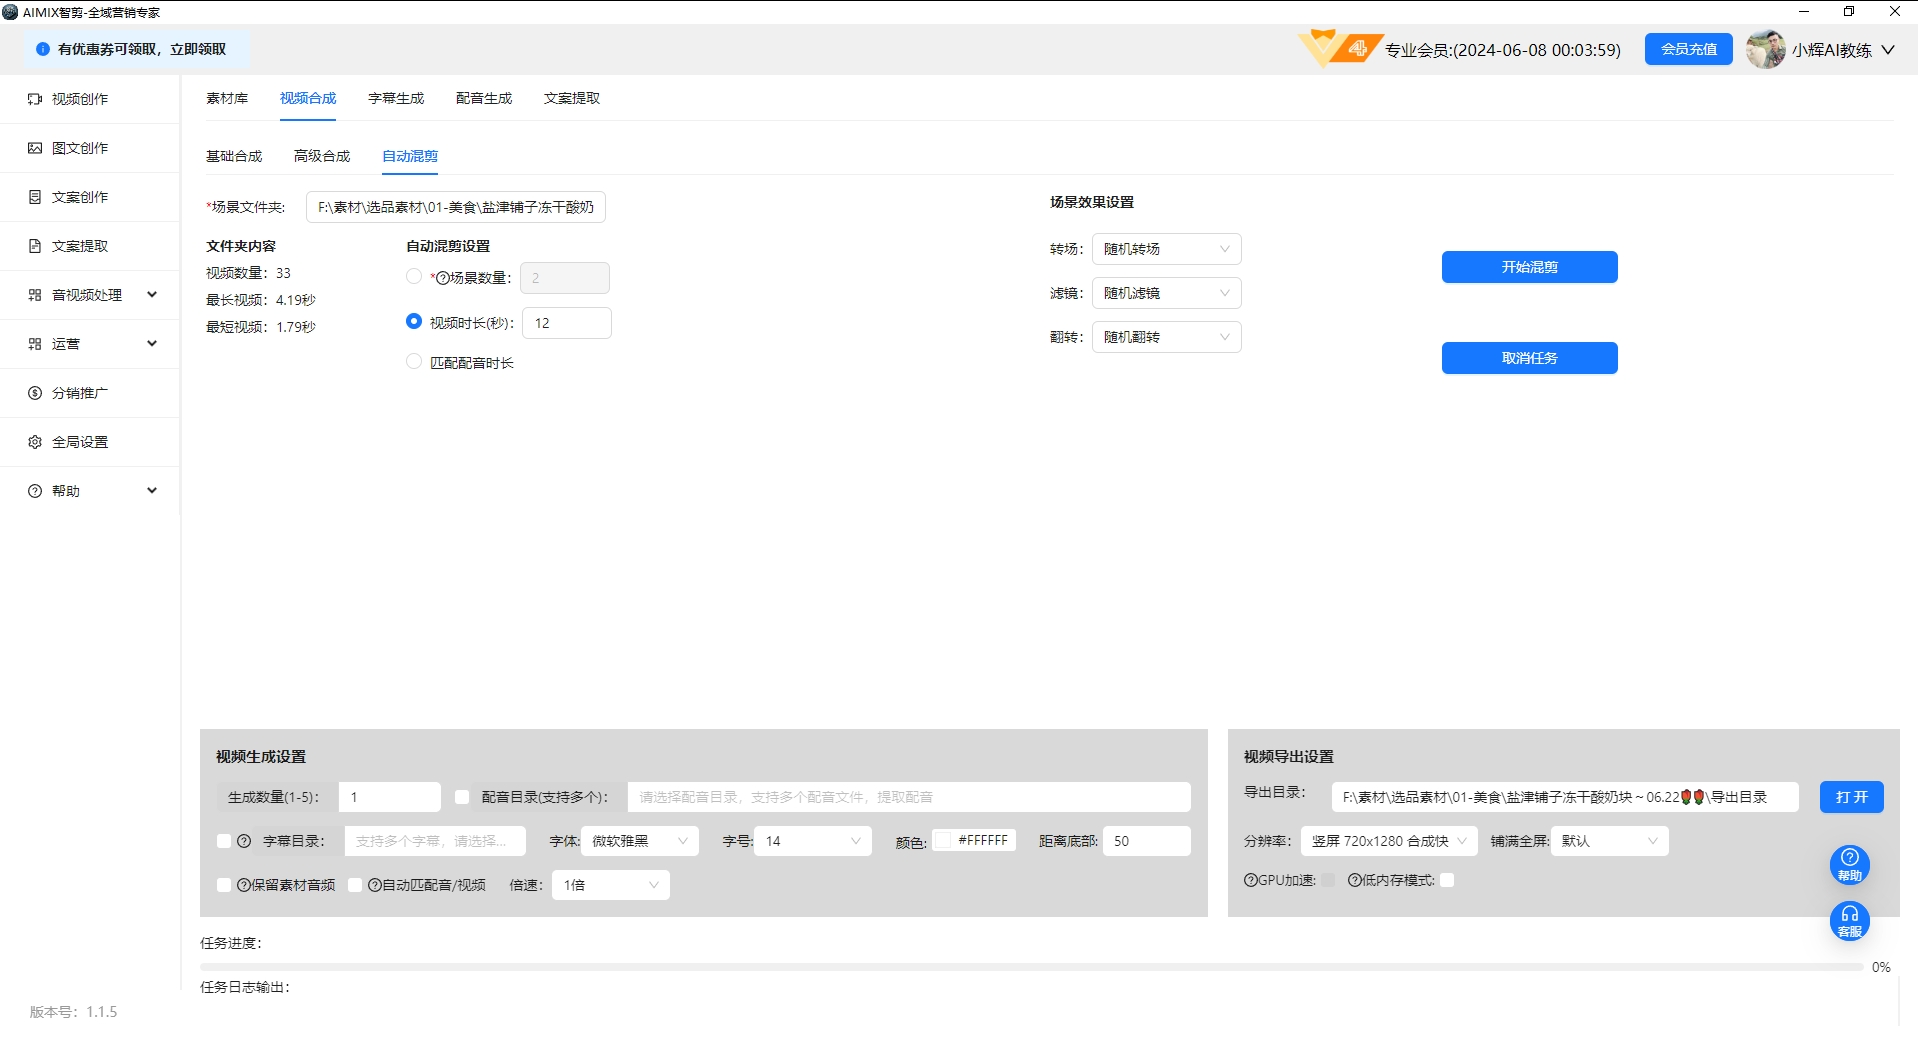Click the 视频时长(秒) input field
The image size is (1918, 1041).
(566, 323)
